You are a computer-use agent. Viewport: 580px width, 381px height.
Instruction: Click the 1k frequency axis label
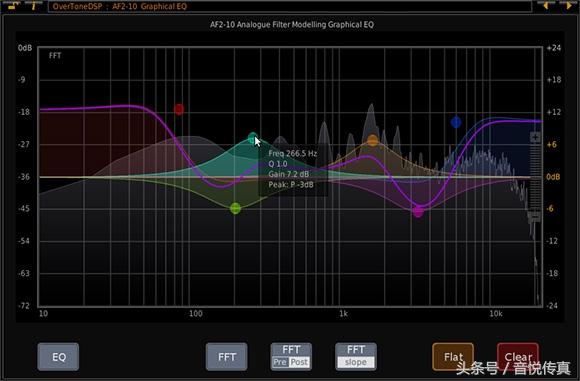(343, 314)
